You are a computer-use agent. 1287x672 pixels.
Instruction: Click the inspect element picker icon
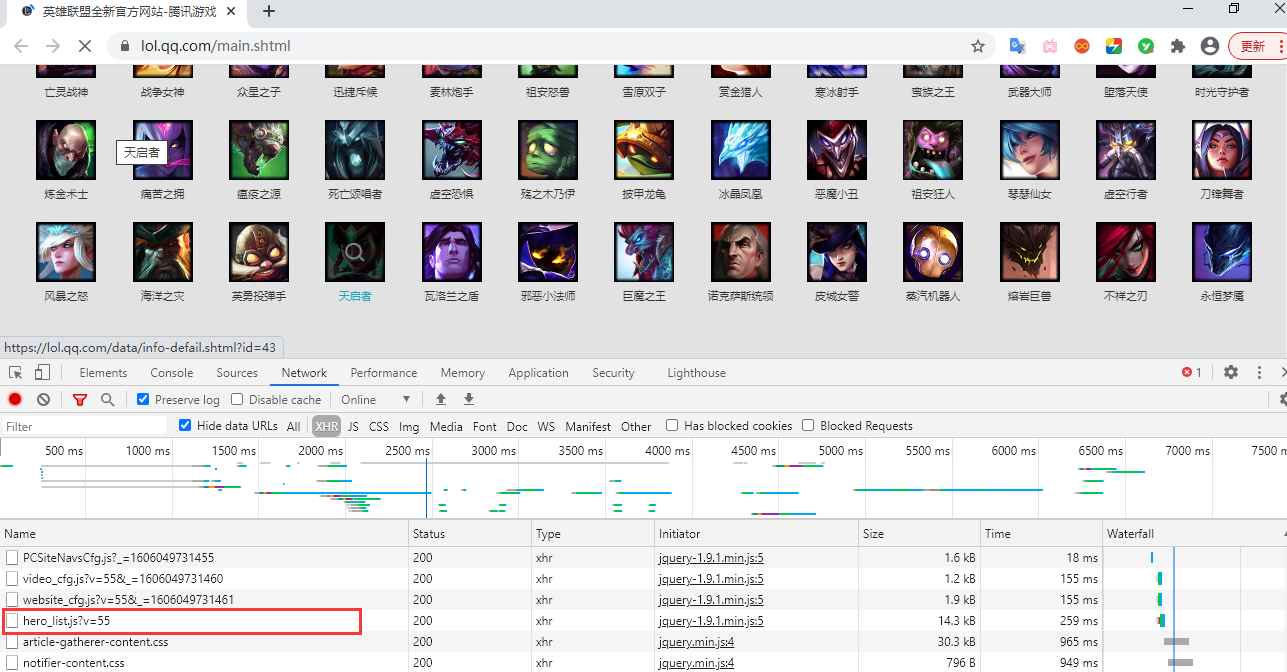click(x=15, y=373)
